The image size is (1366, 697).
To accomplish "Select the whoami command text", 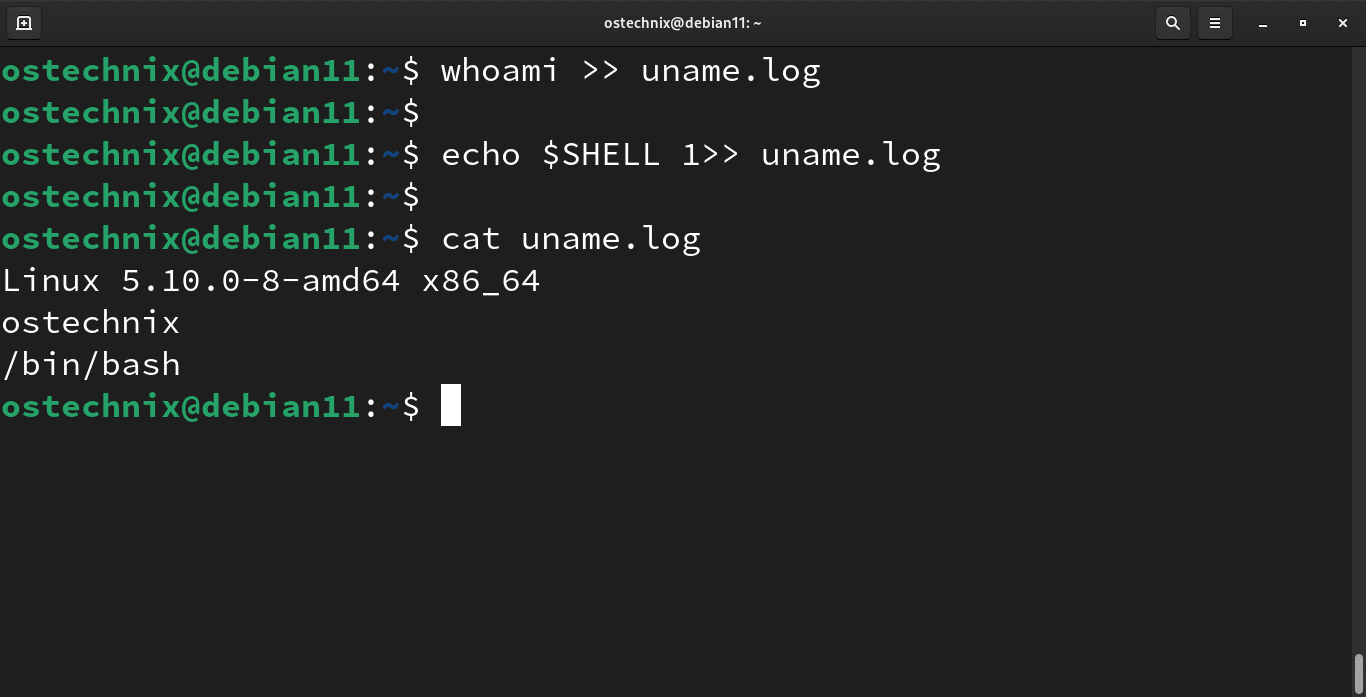I will tap(498, 70).
